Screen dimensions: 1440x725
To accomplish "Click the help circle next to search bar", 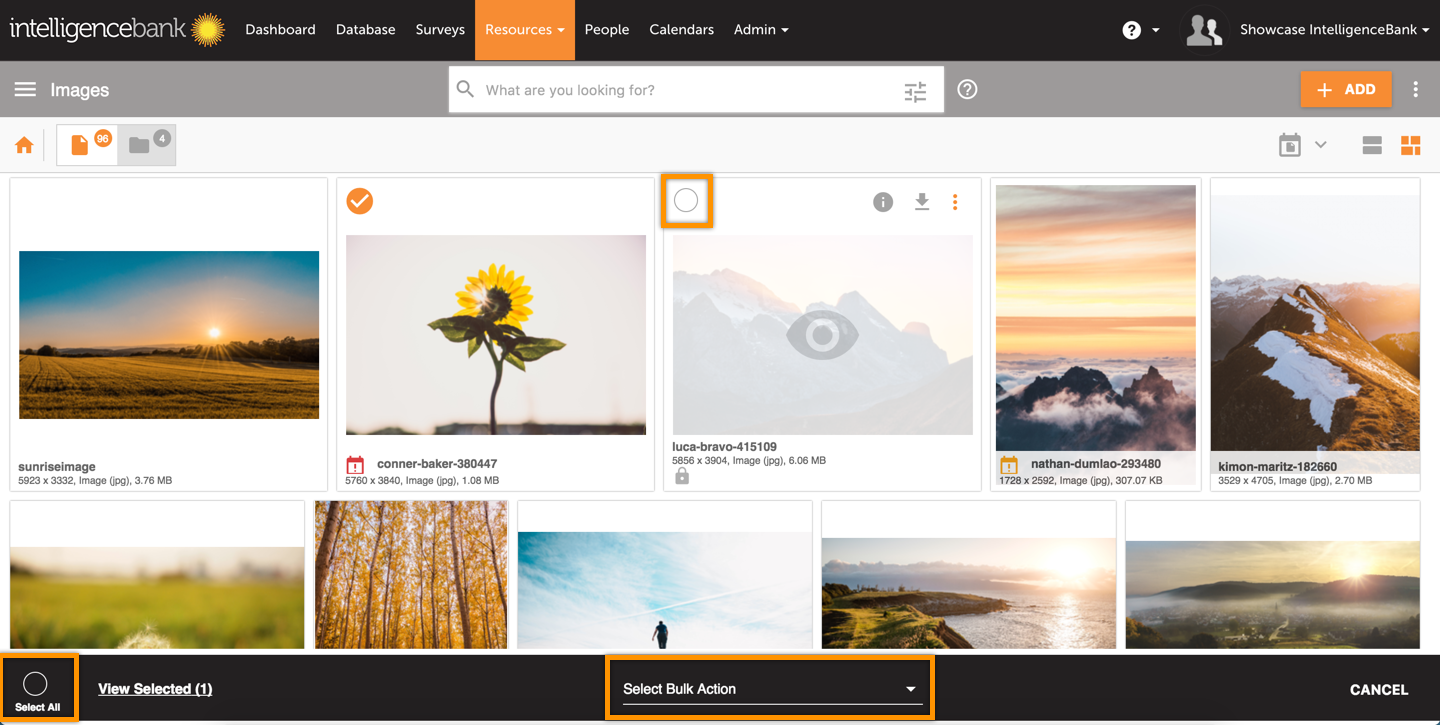I will [967, 90].
